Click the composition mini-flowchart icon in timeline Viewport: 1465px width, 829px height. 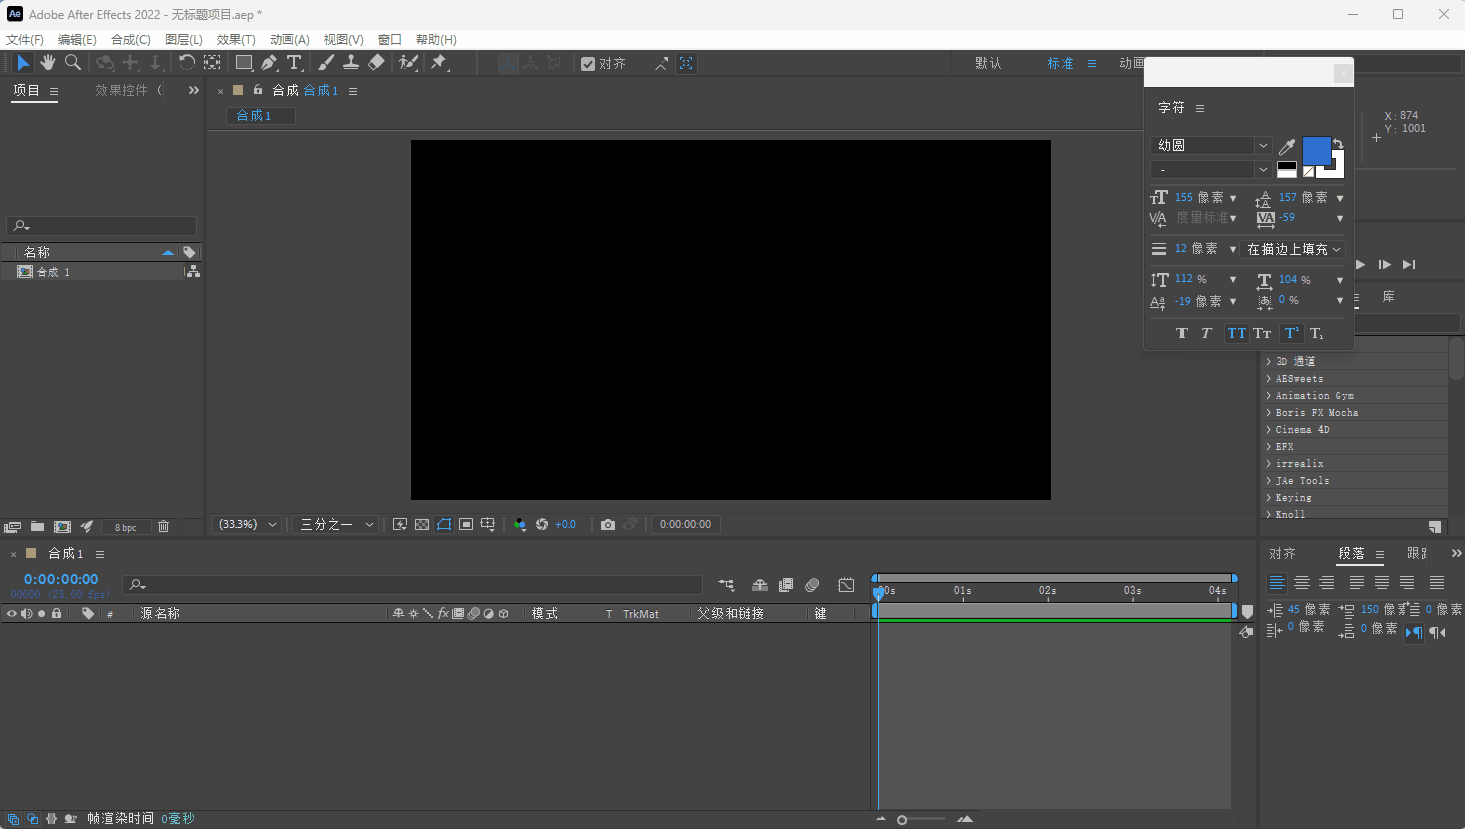726,585
